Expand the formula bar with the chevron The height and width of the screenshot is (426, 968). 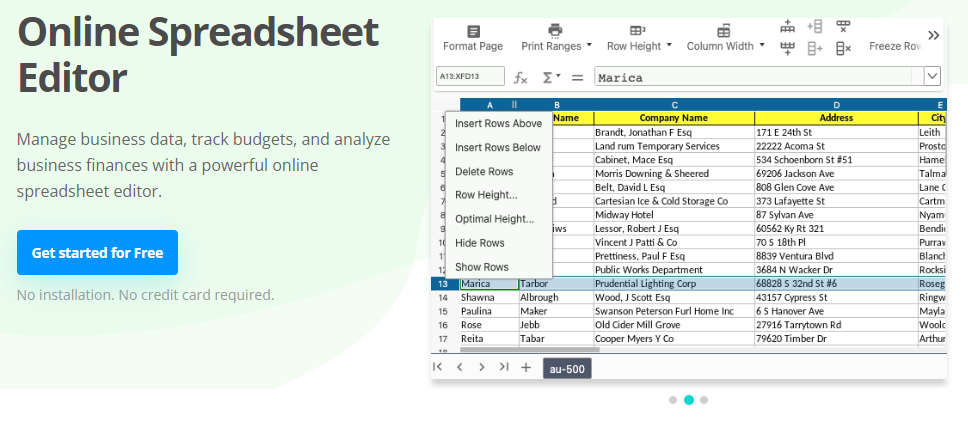pos(932,76)
